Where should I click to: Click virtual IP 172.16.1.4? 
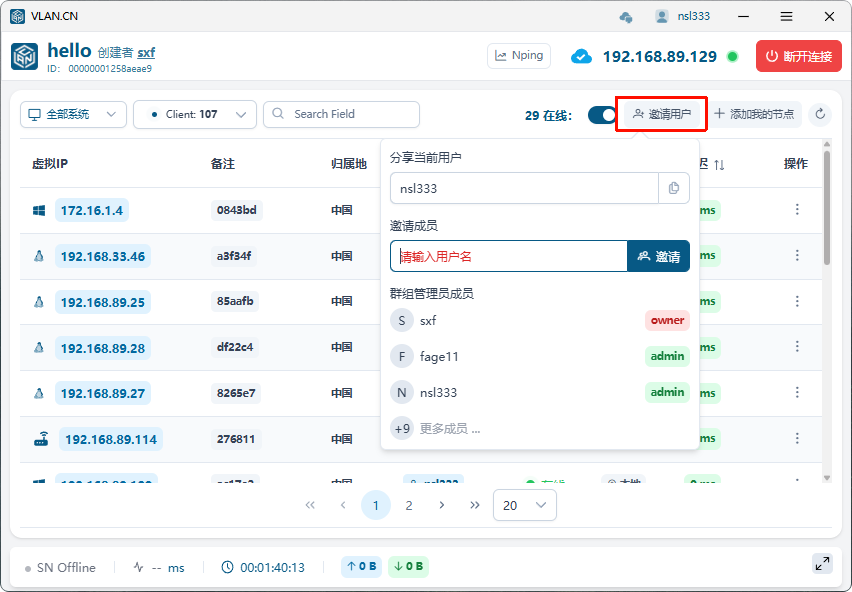(92, 210)
